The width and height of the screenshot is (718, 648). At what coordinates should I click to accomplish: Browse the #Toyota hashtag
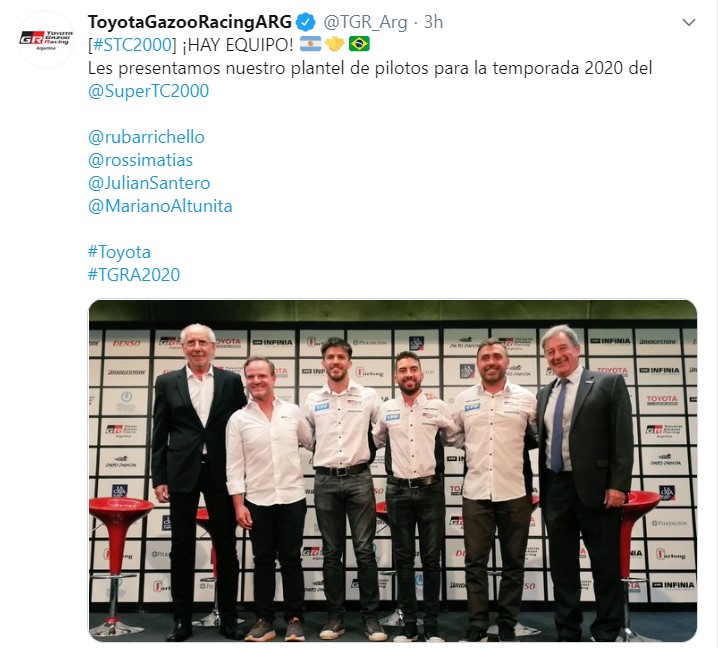[x=119, y=252]
